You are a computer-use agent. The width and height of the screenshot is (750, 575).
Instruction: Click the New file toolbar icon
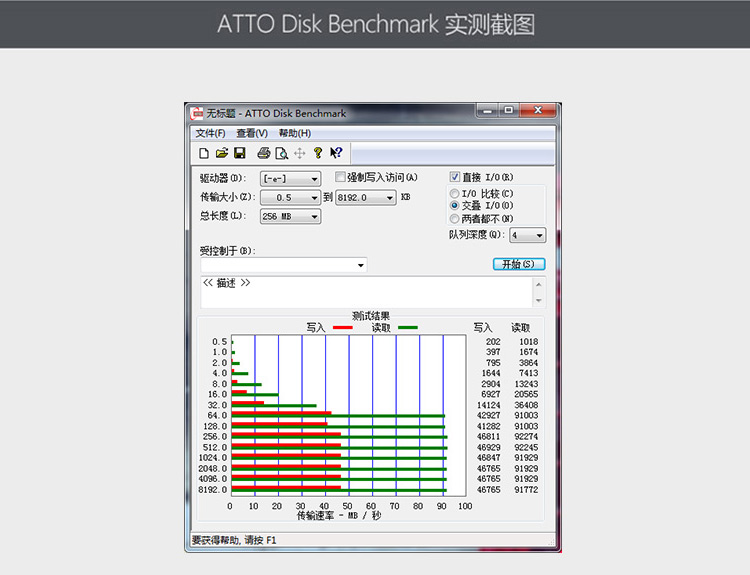(204, 153)
